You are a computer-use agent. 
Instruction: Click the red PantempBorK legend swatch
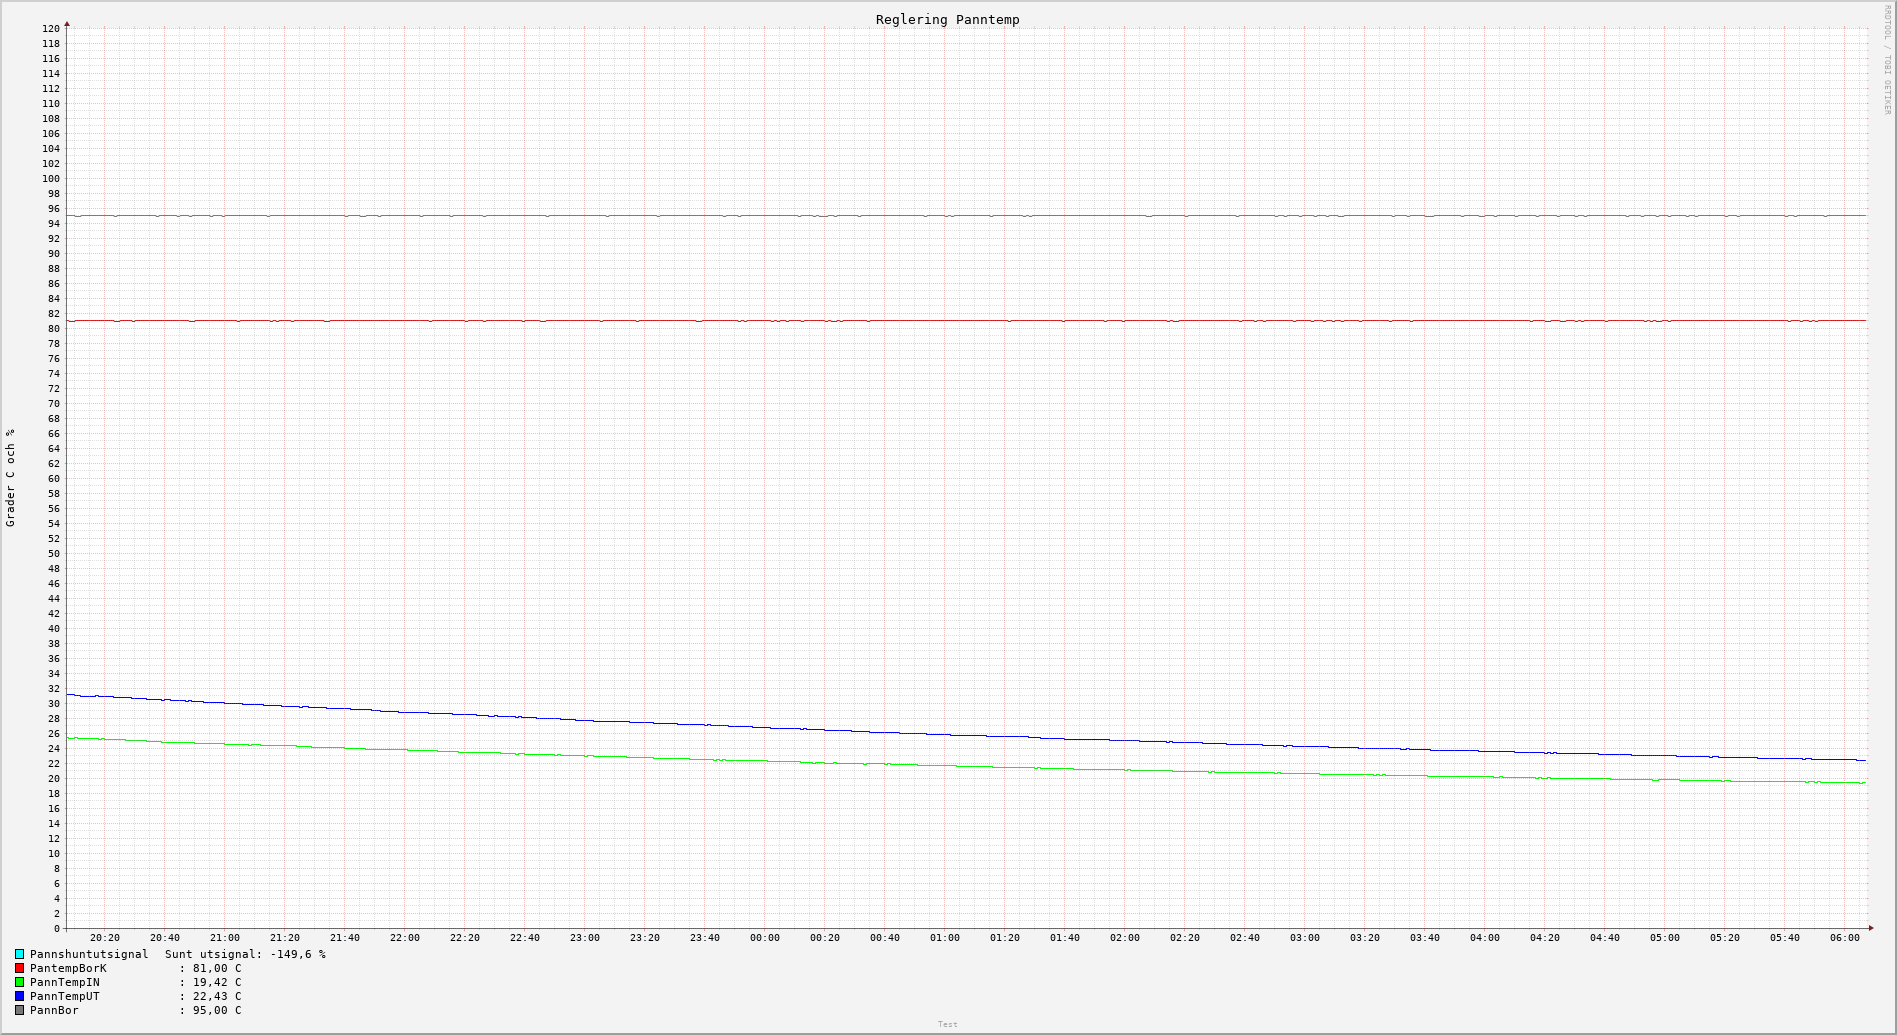(19, 968)
